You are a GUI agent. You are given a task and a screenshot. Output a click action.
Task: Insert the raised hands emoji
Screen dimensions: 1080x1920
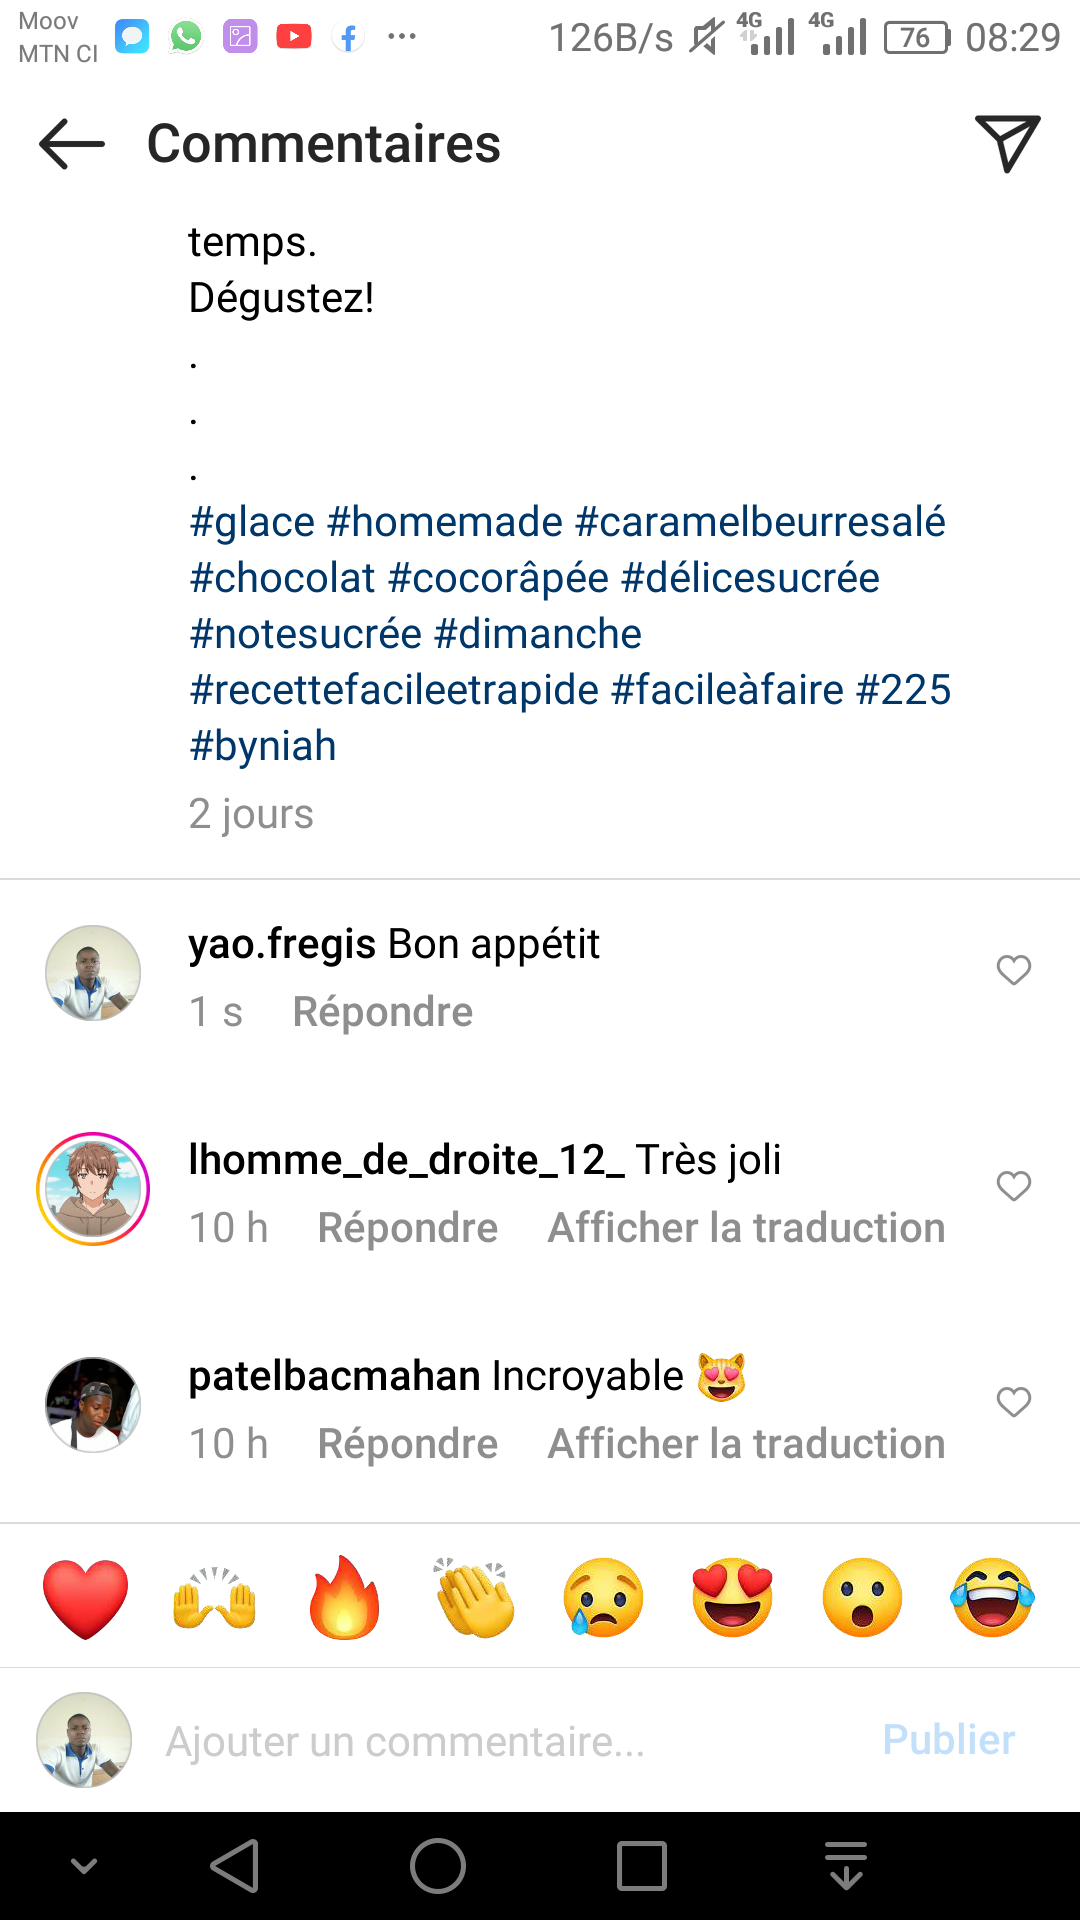coord(215,1597)
